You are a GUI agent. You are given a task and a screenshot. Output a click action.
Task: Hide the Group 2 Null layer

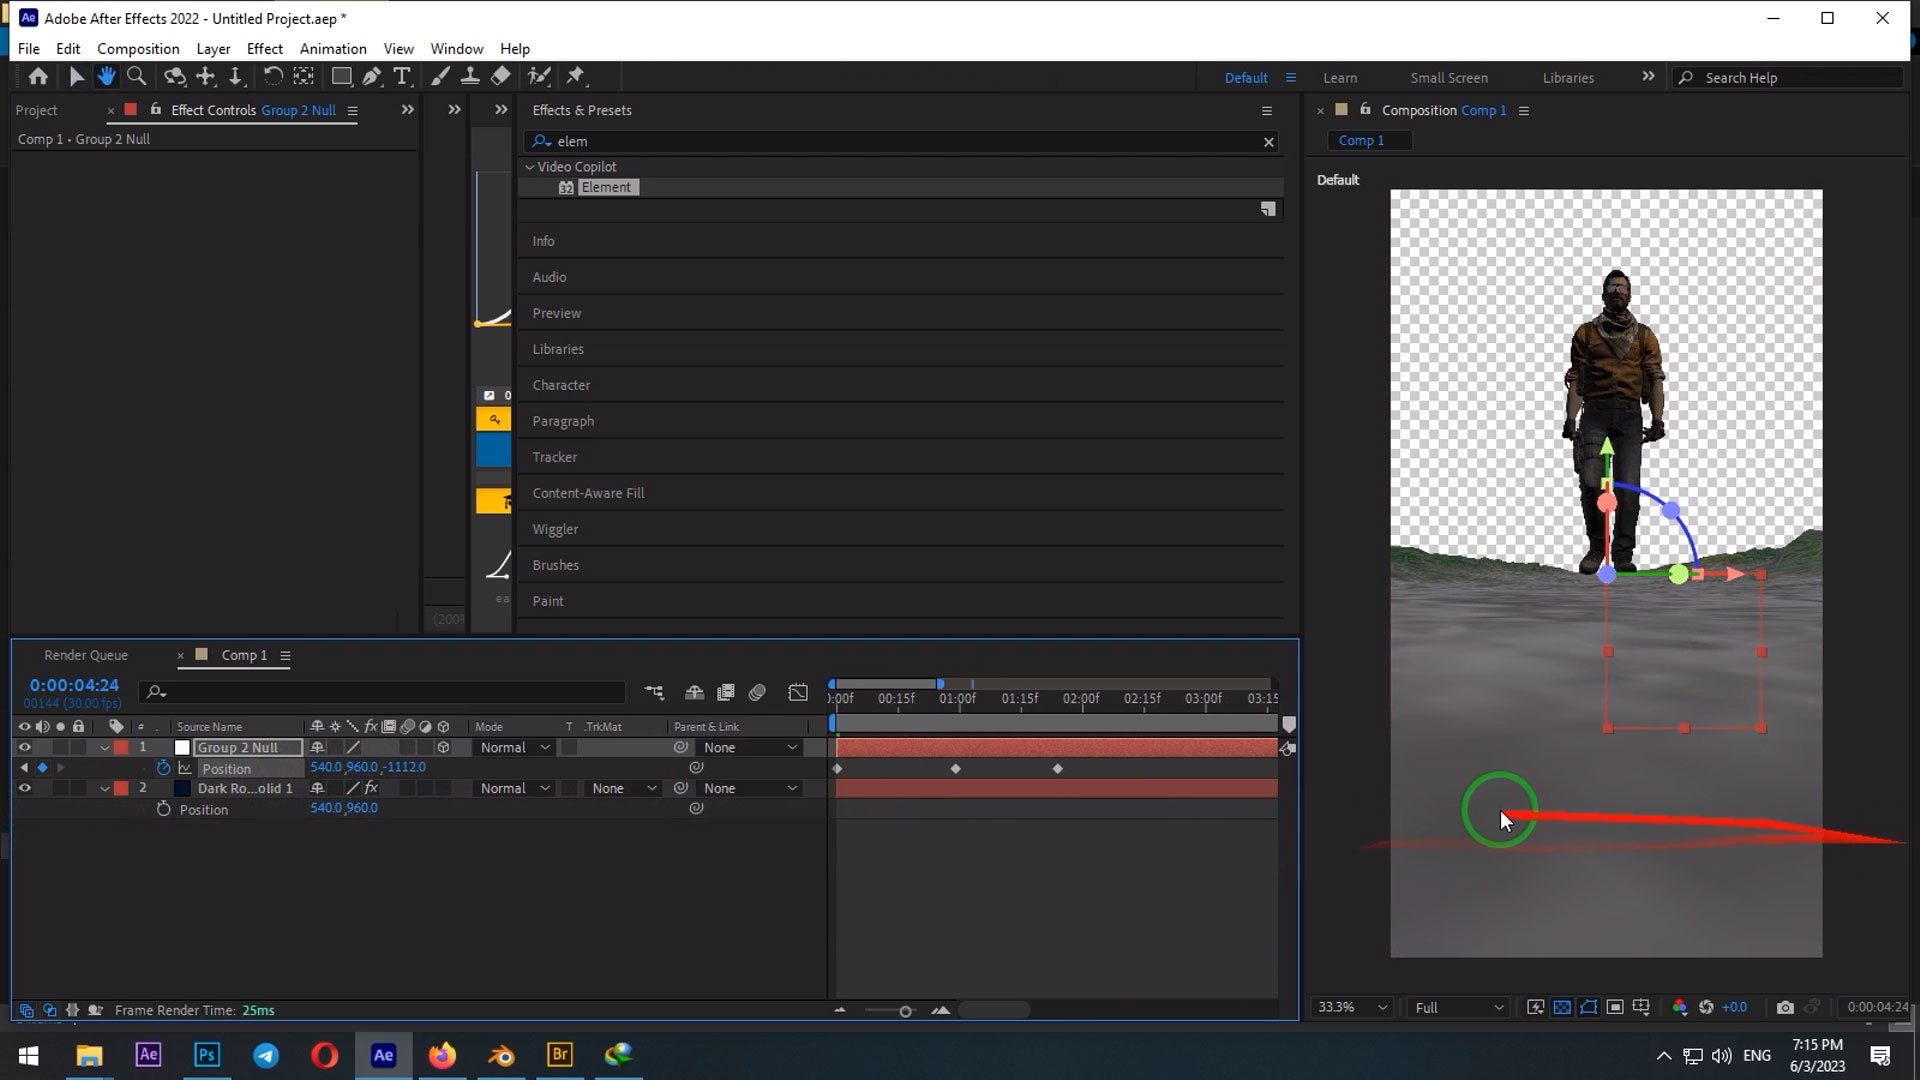click(24, 747)
